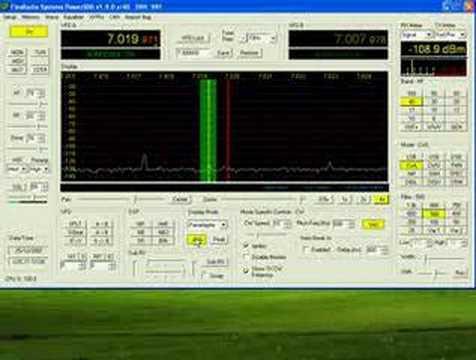Screen dimensions: 476x360
Task: Click the VFO Lock button
Action: (193, 38)
